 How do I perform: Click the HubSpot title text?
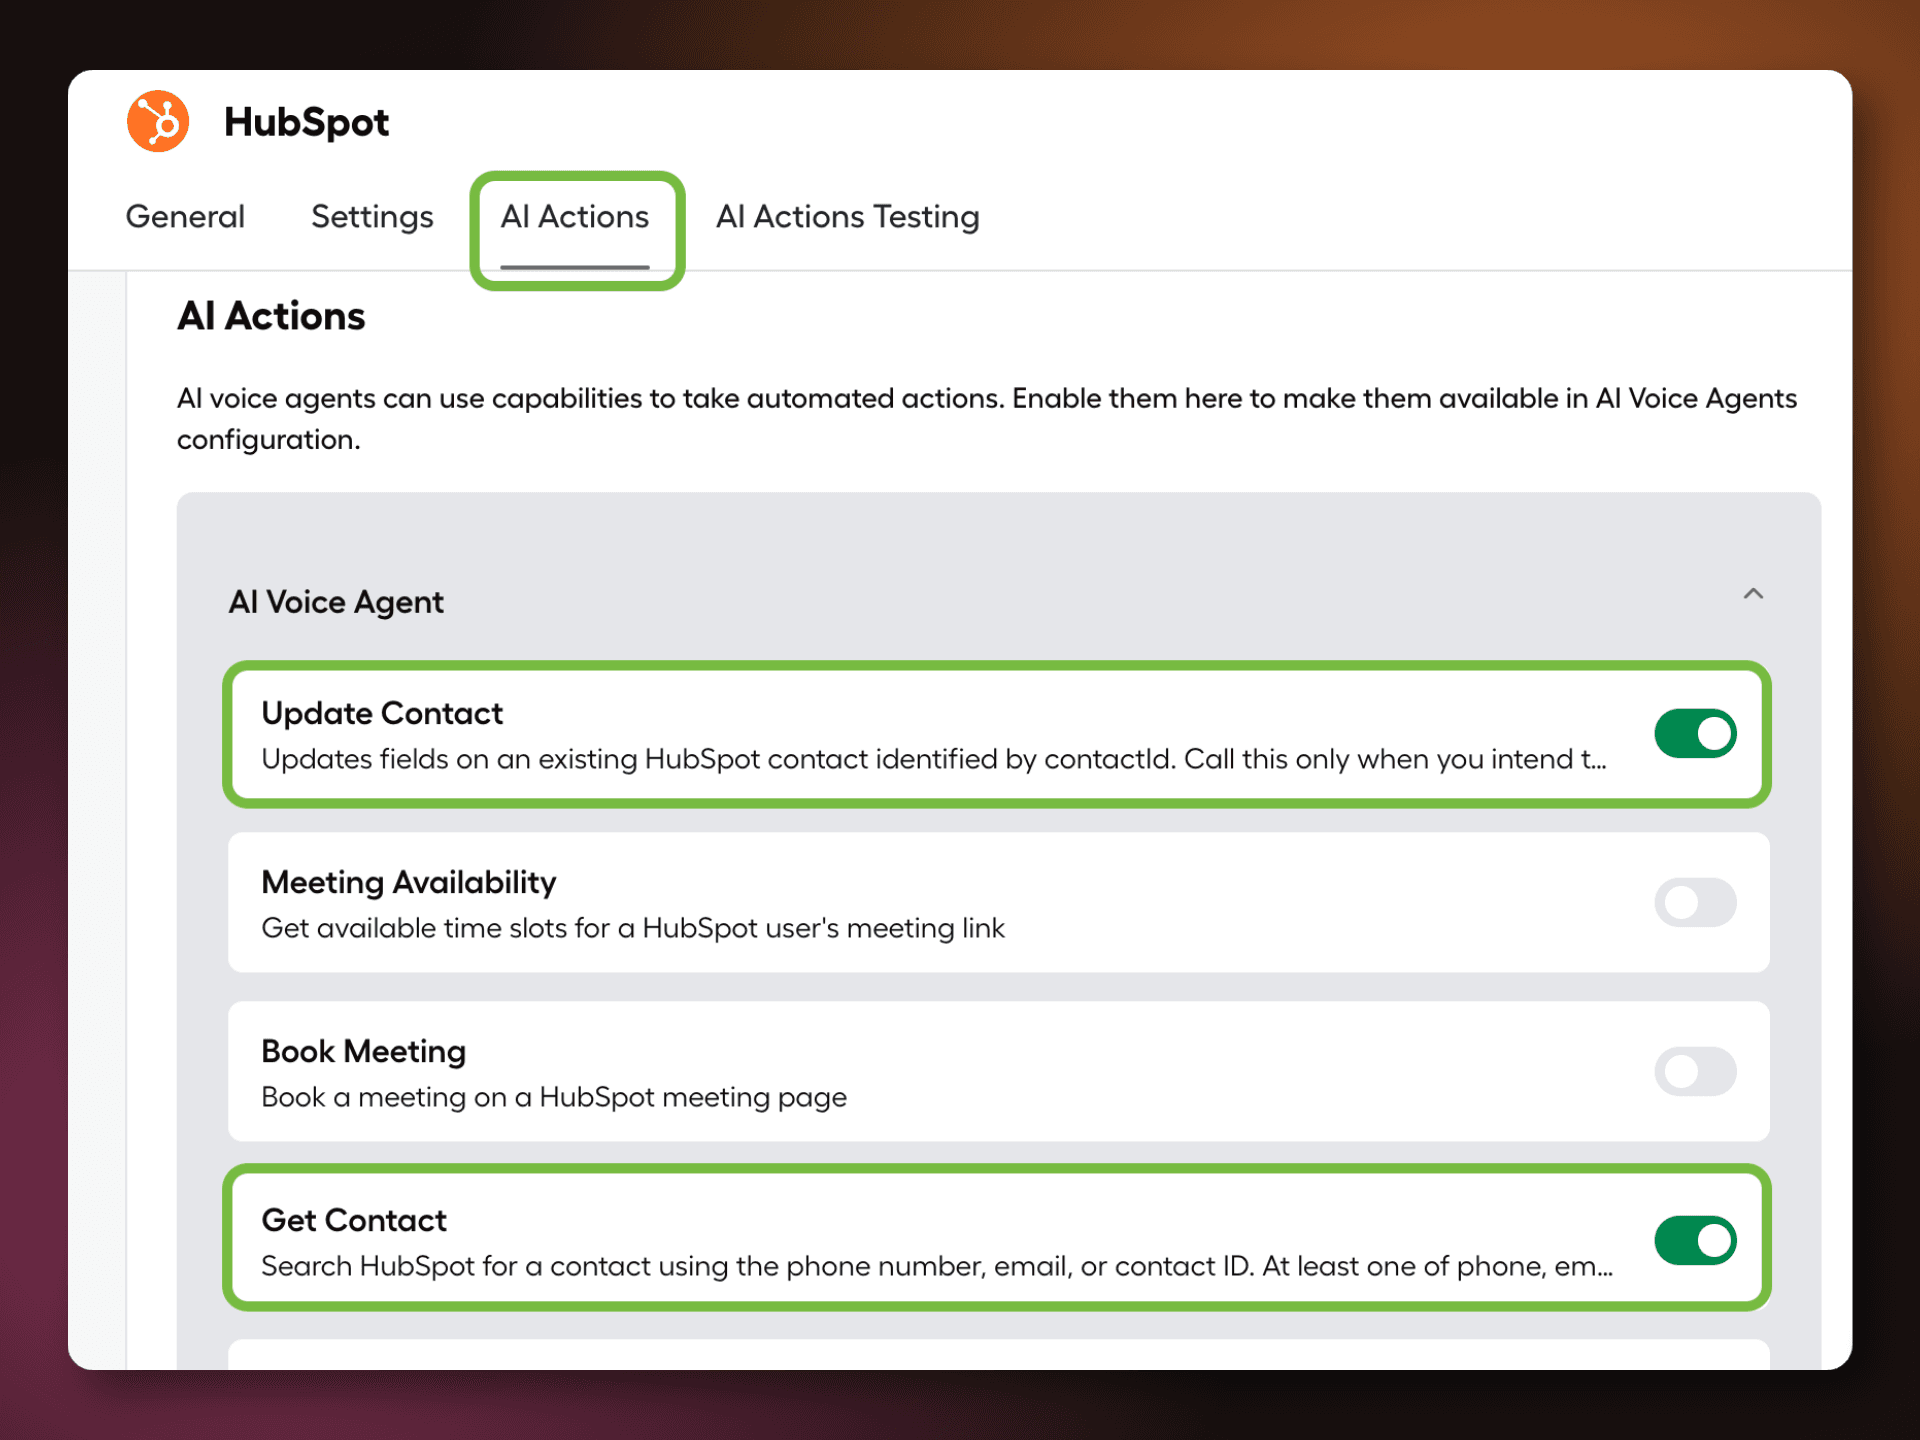click(x=306, y=122)
